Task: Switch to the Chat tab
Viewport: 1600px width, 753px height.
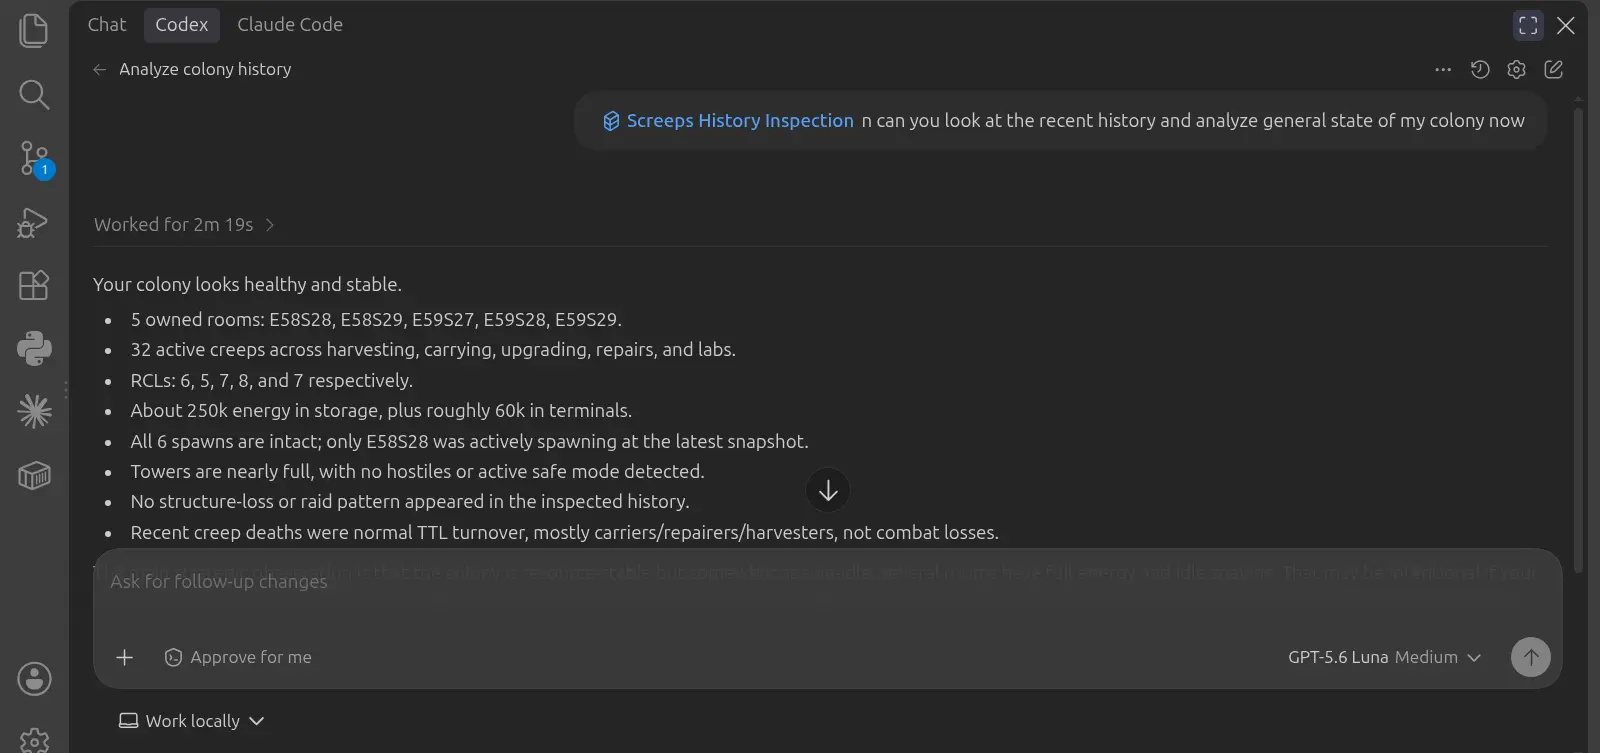Action: tap(107, 25)
